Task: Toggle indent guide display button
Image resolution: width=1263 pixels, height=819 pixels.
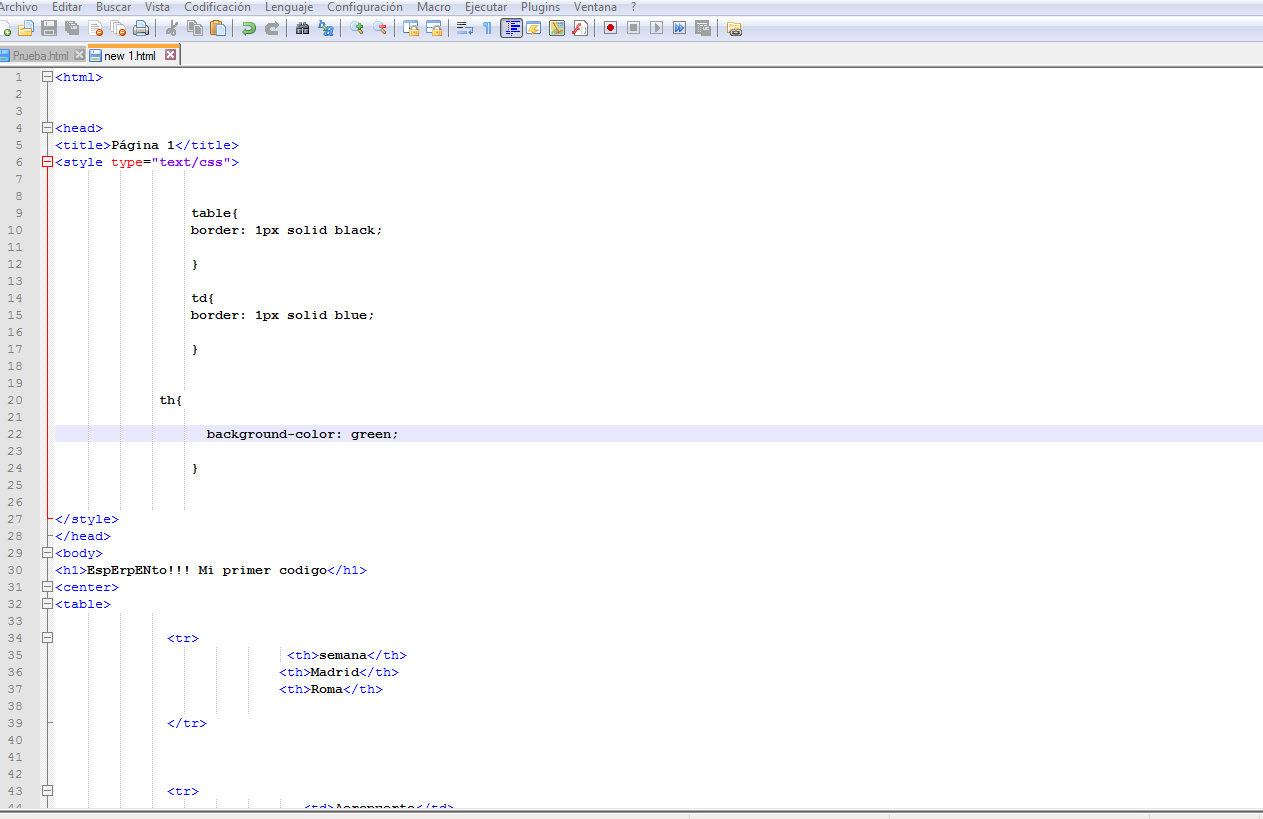Action: 512,28
